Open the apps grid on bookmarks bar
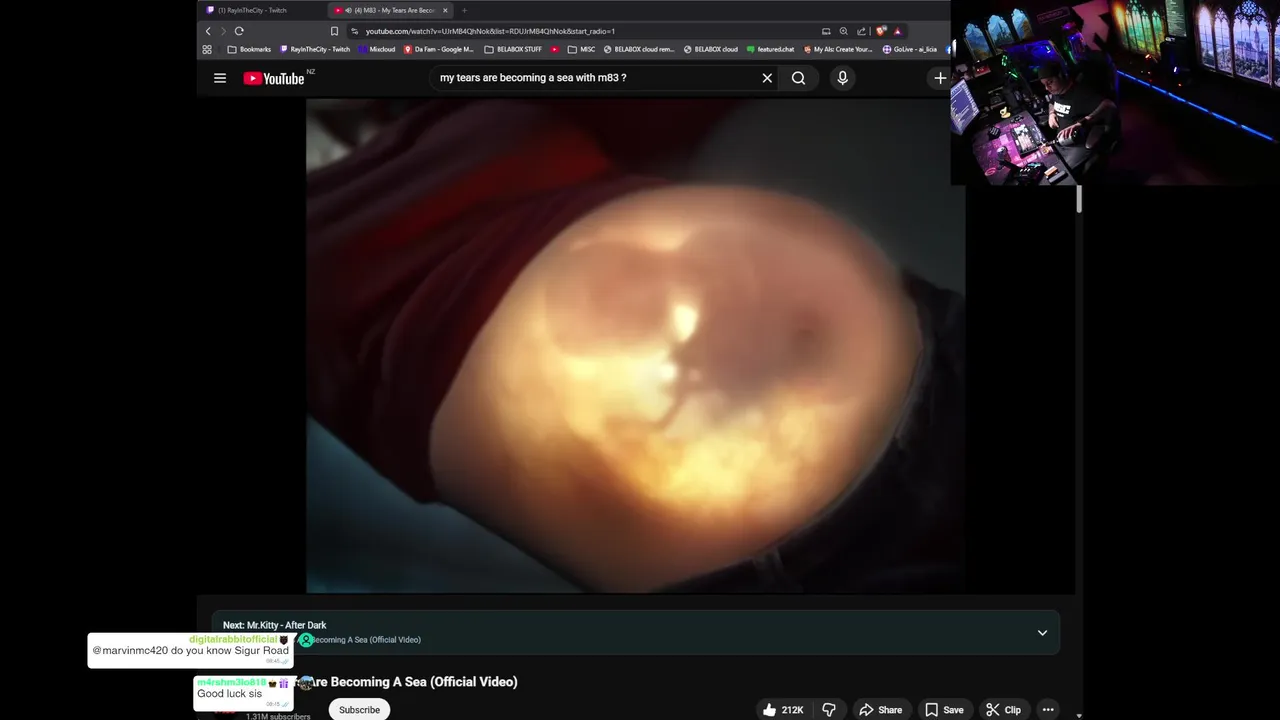 pos(207,49)
